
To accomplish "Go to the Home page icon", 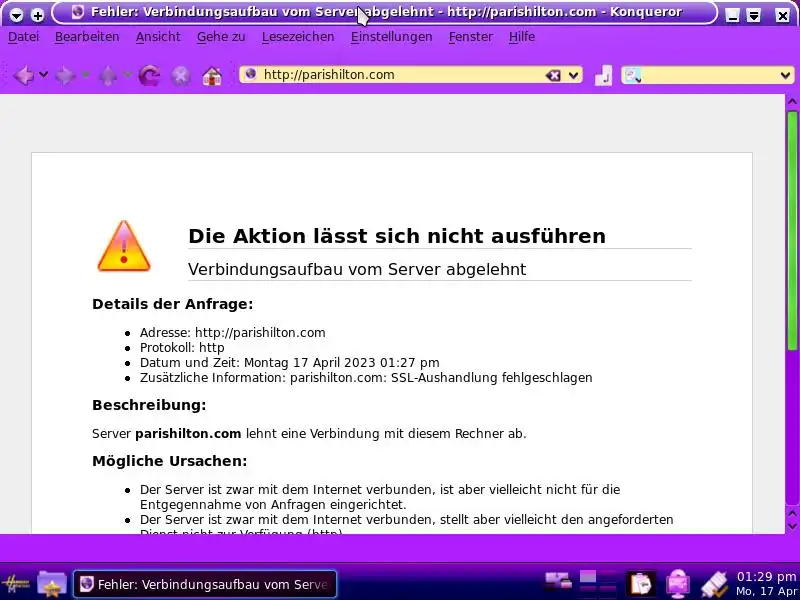I will click(x=212, y=76).
